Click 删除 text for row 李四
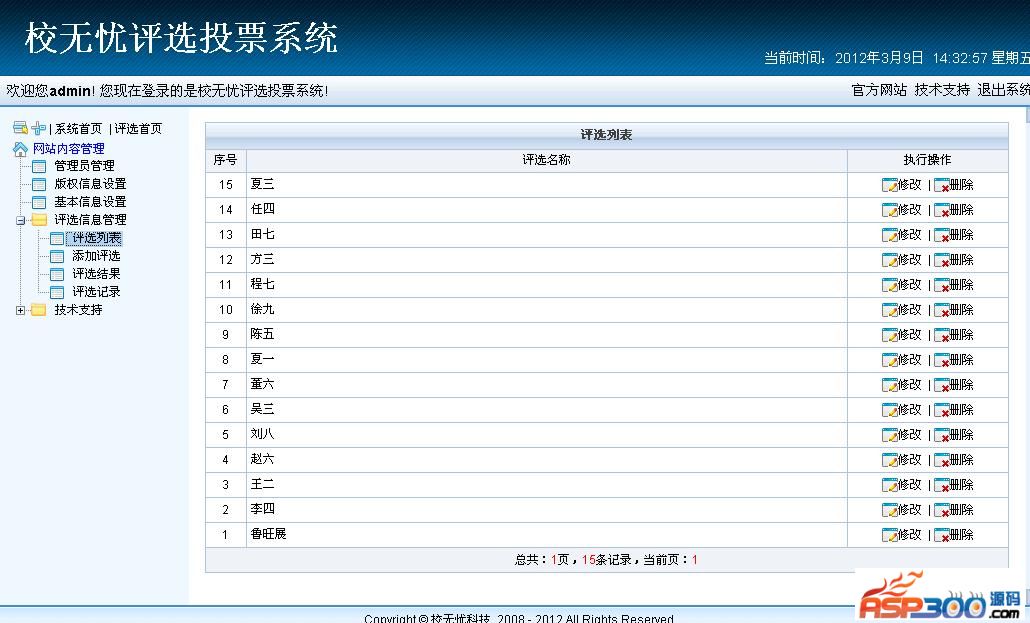Image resolution: width=1030 pixels, height=623 pixels. coord(962,510)
